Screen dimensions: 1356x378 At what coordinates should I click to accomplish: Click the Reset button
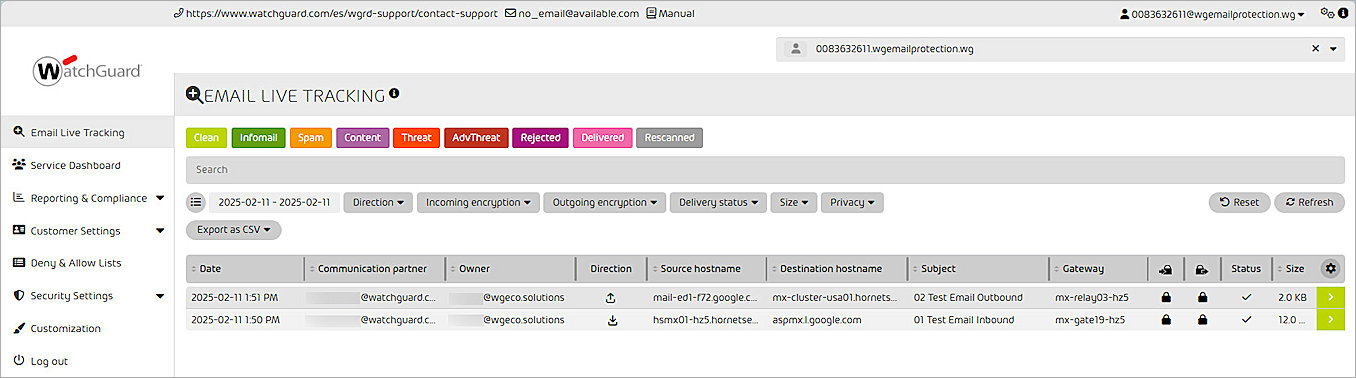(1239, 202)
